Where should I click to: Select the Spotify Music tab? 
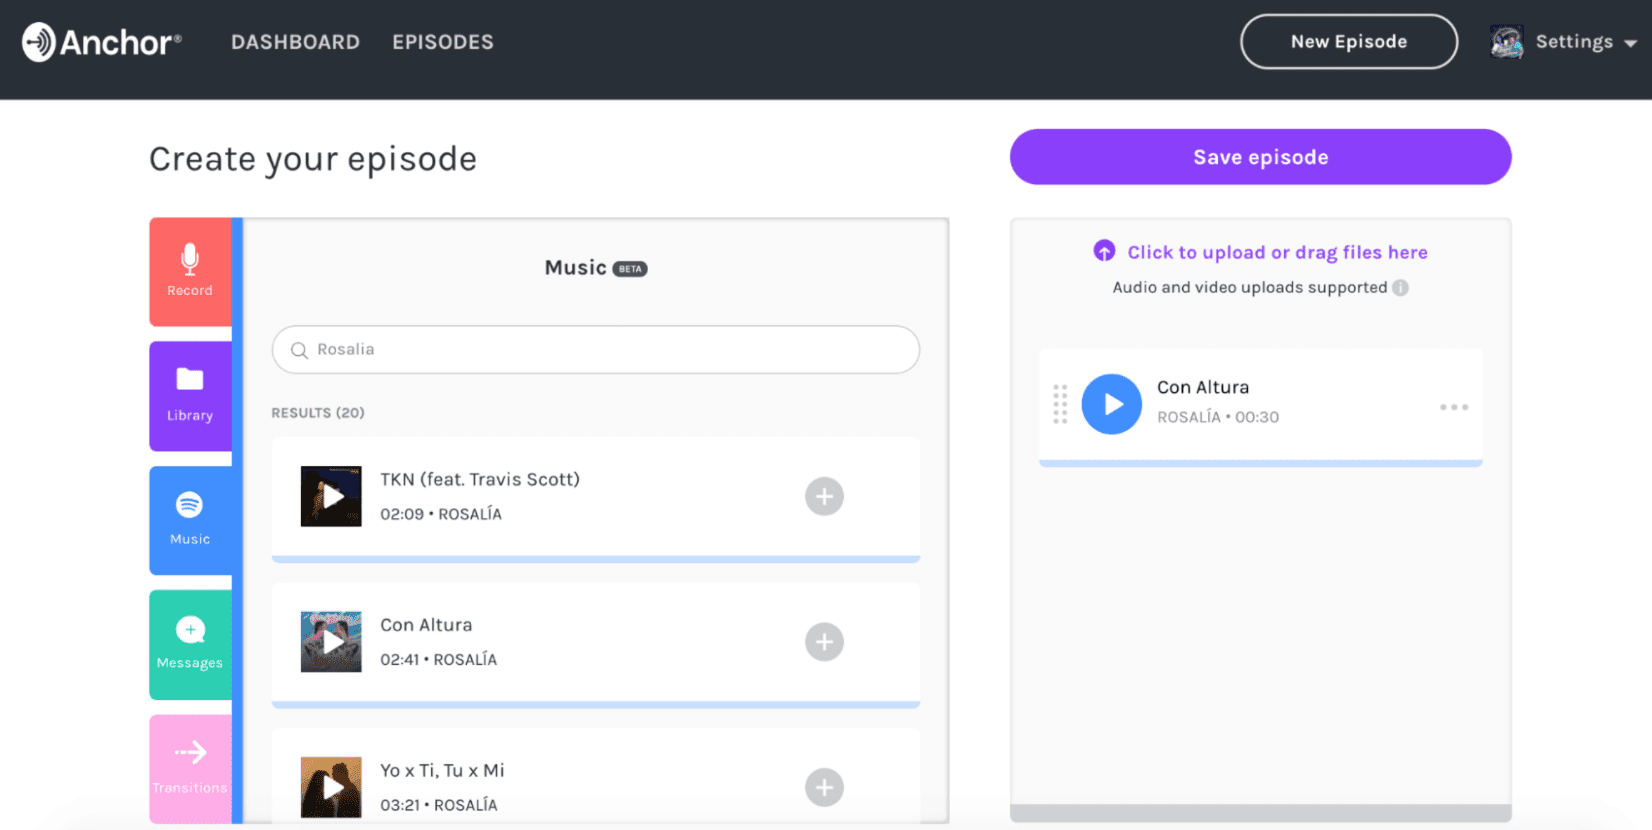(x=190, y=519)
